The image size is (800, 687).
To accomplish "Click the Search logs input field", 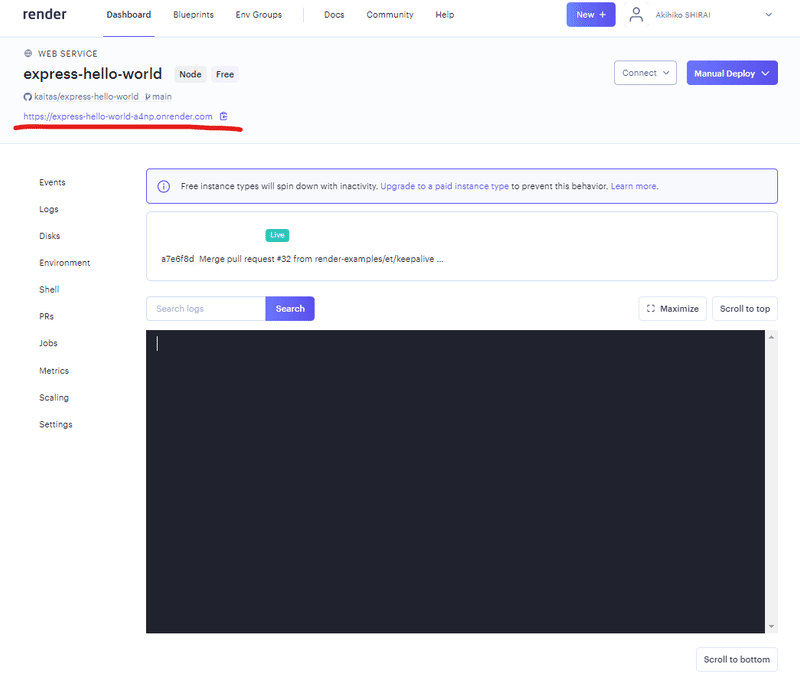I will pyautogui.click(x=205, y=308).
